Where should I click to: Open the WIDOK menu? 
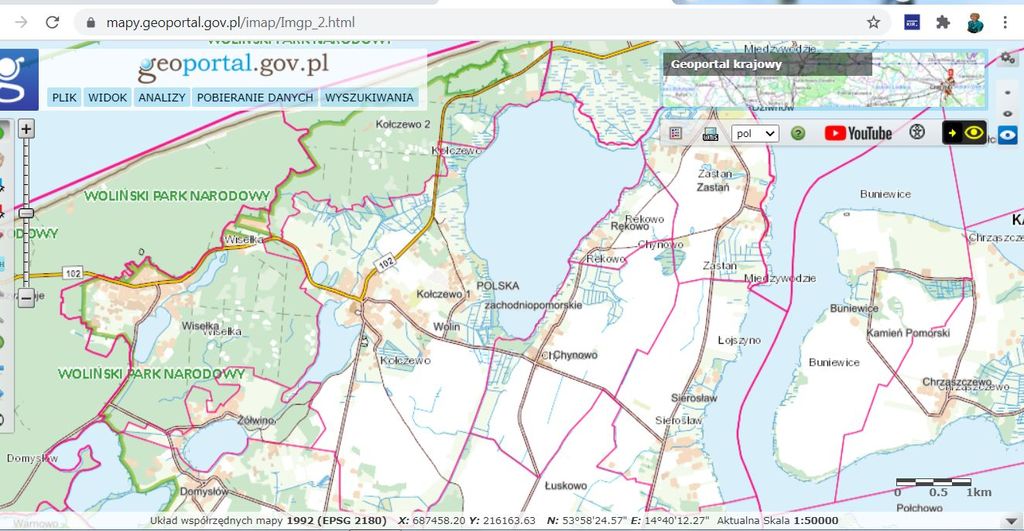click(x=107, y=98)
